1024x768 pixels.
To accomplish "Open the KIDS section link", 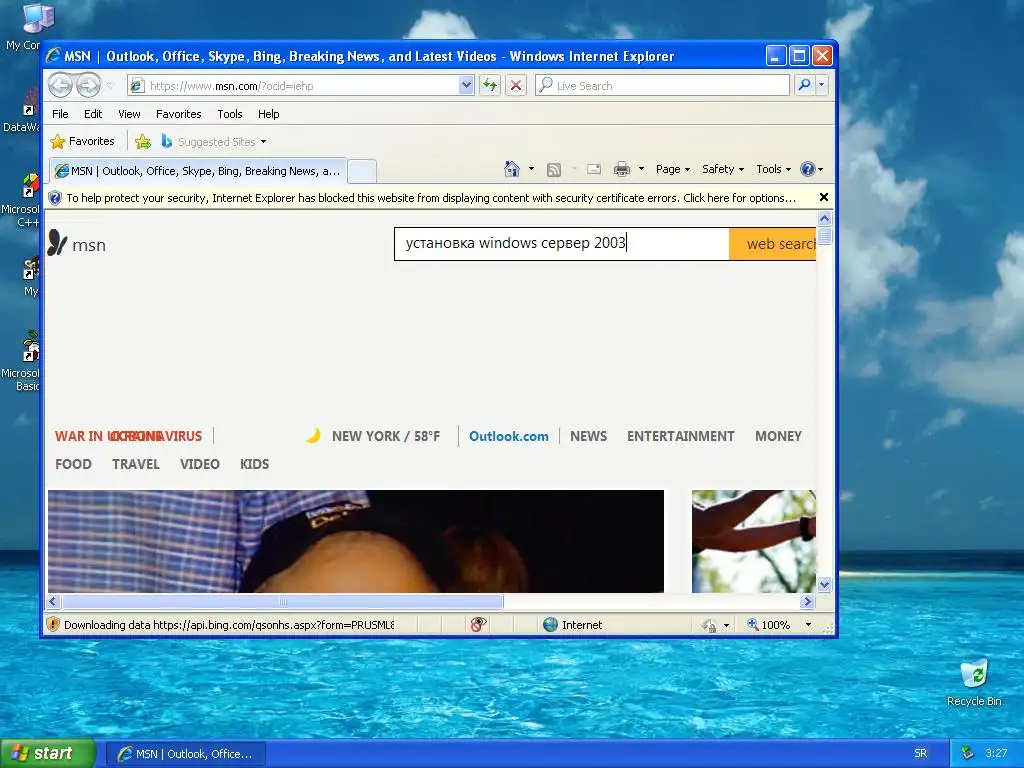I will point(255,464).
